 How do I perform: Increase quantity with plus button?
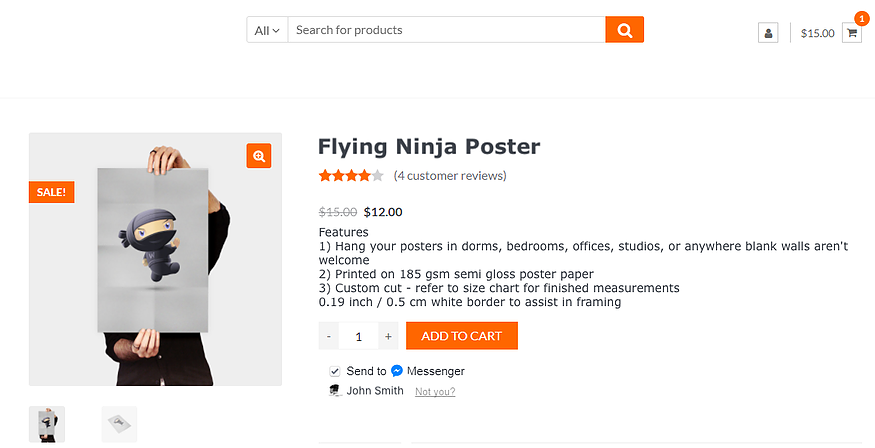[x=388, y=336]
